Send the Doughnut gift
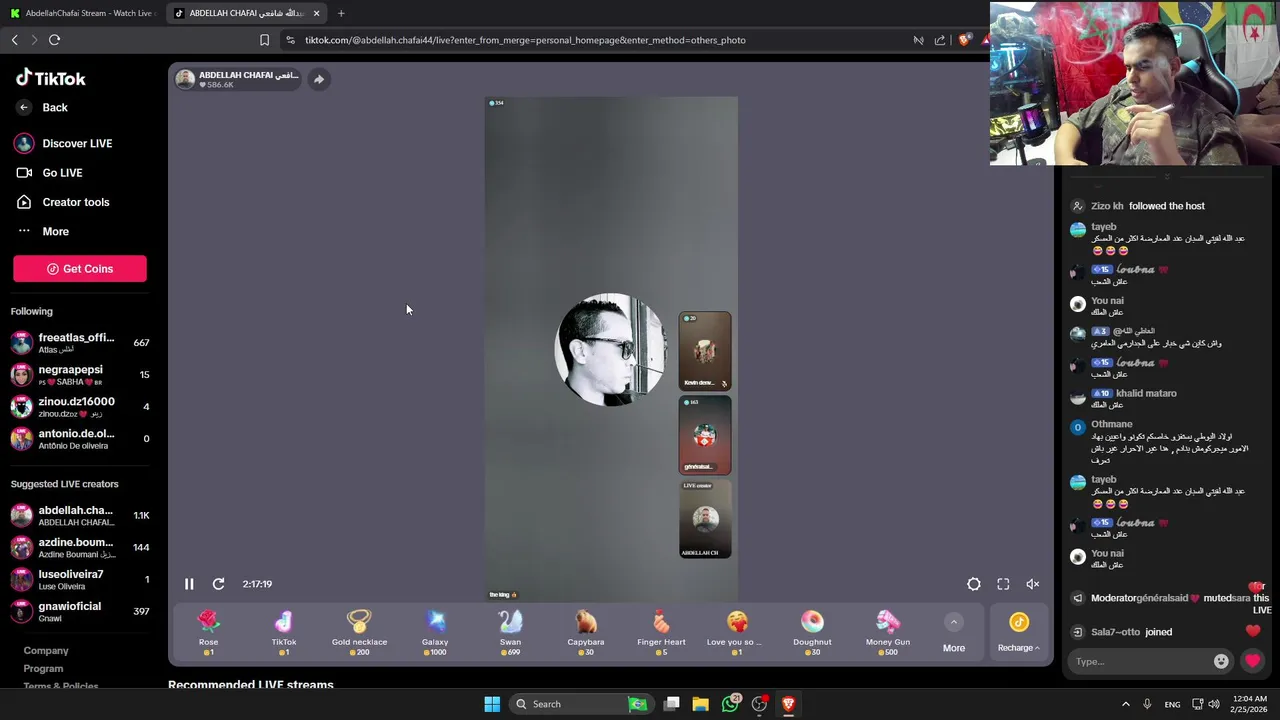The width and height of the screenshot is (1280, 720). pos(812,633)
